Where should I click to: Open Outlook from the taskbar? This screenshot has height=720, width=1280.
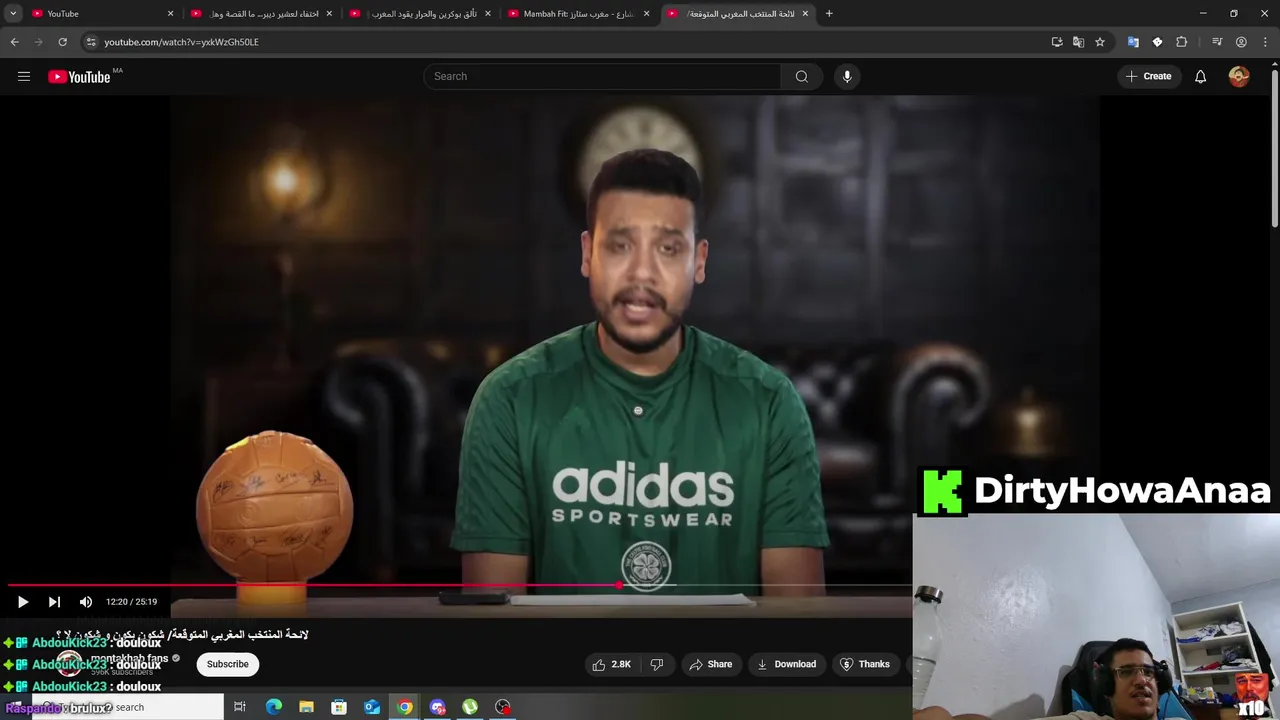click(372, 707)
